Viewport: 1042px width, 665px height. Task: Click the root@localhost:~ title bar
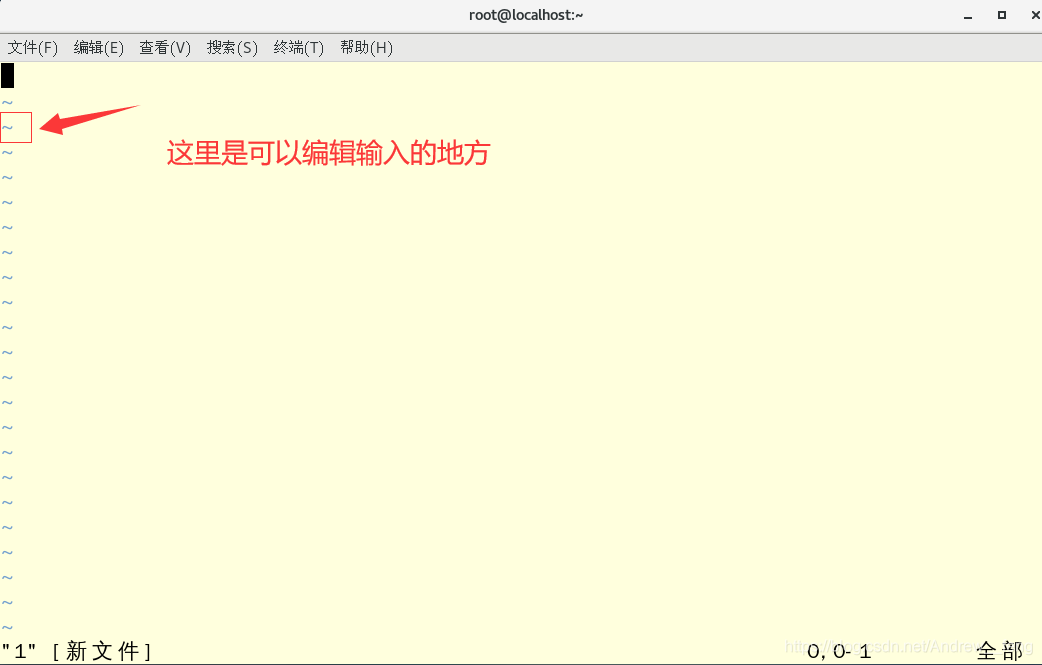coord(525,14)
